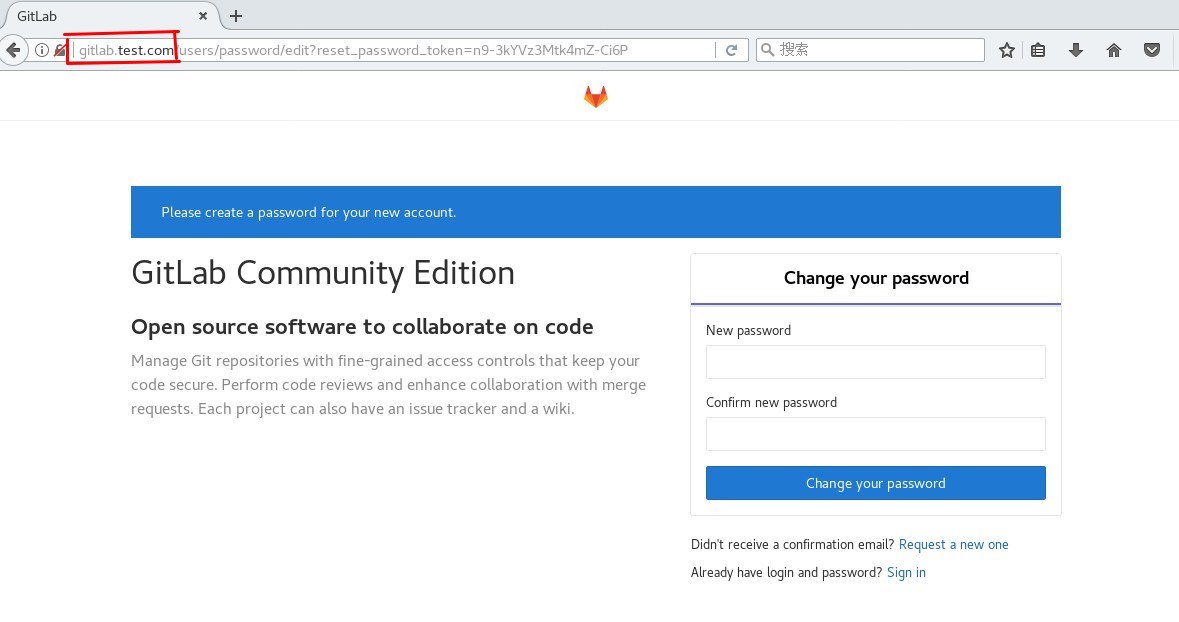1179x622 pixels.
Task: Click the browser back arrow button
Action: tap(13, 50)
